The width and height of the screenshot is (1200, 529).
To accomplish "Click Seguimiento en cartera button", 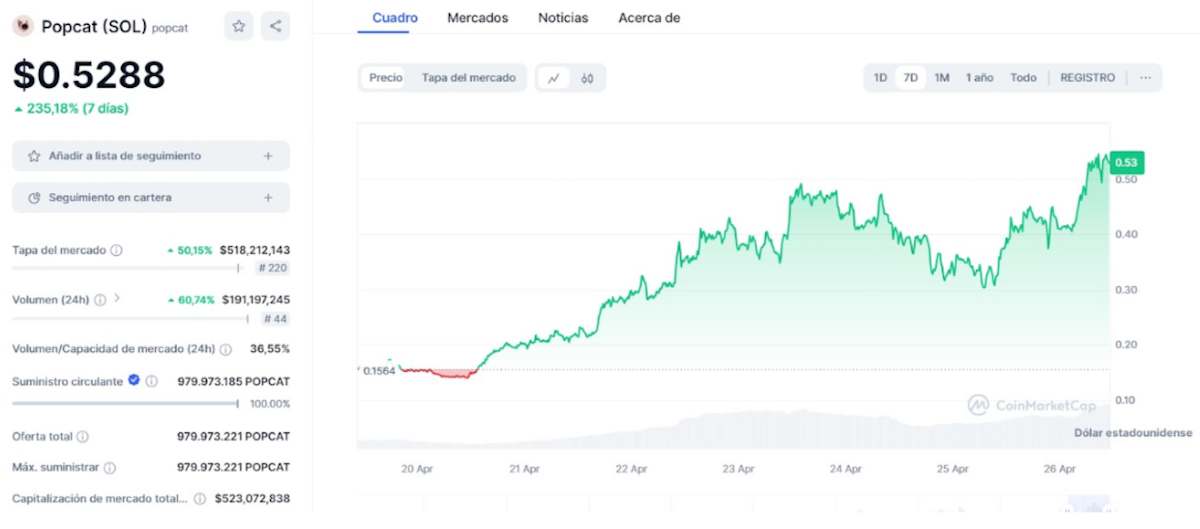I will 151,198.
